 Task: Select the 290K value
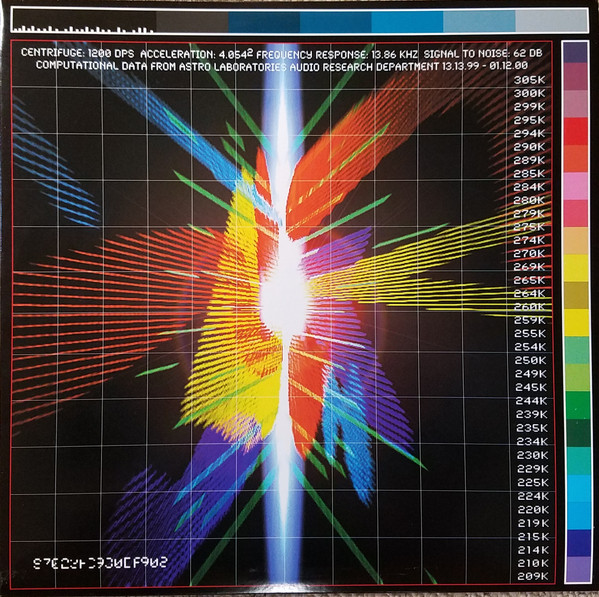tap(529, 147)
